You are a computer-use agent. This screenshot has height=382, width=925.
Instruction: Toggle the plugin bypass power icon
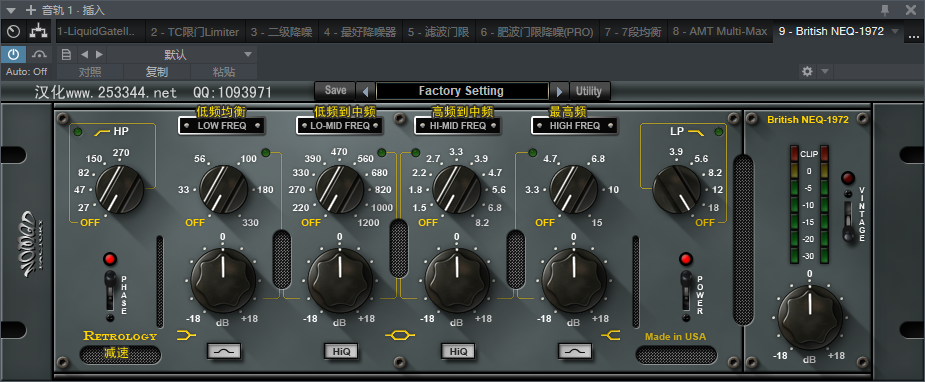(13, 55)
